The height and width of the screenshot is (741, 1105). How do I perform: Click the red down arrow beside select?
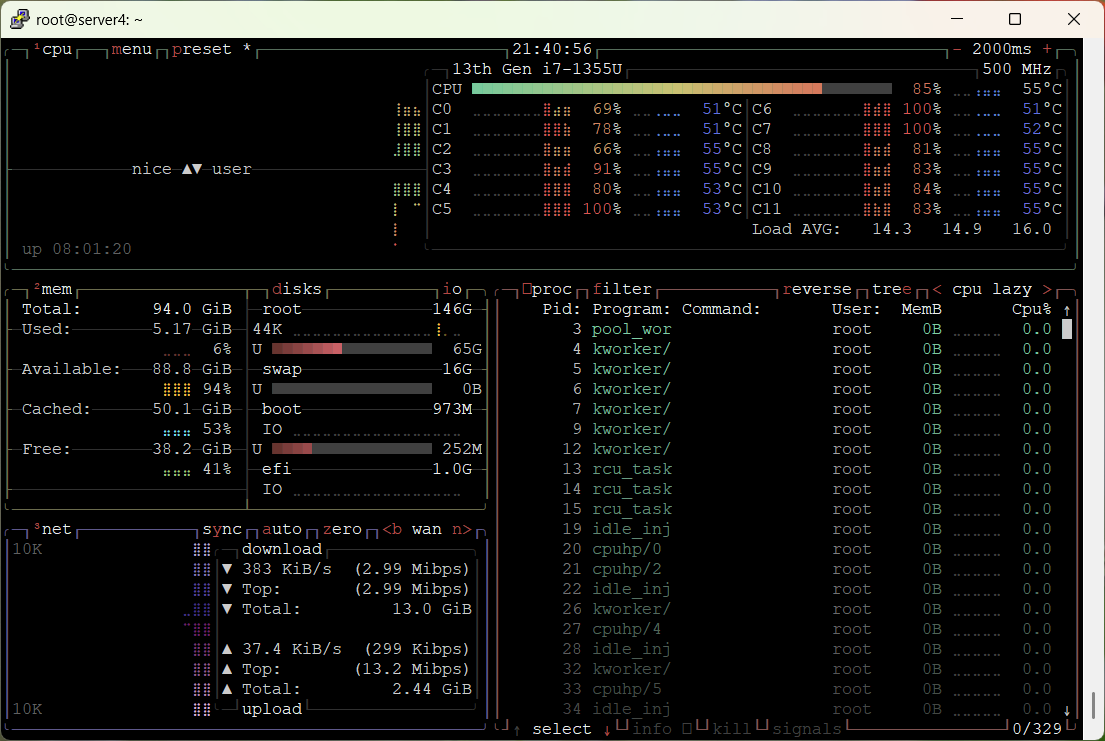(607, 729)
